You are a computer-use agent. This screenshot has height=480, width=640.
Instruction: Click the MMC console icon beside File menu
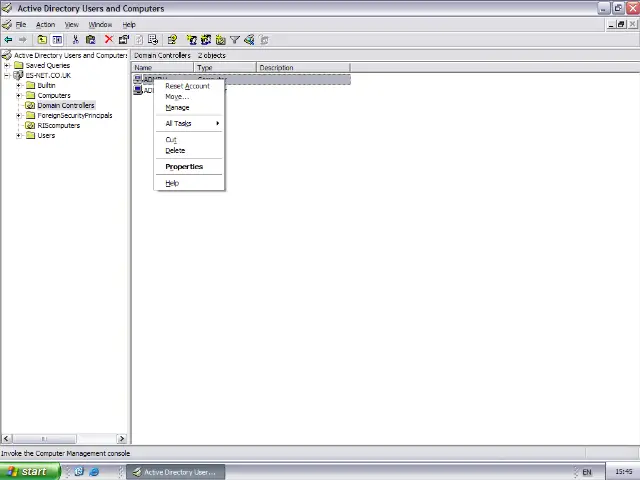7,24
